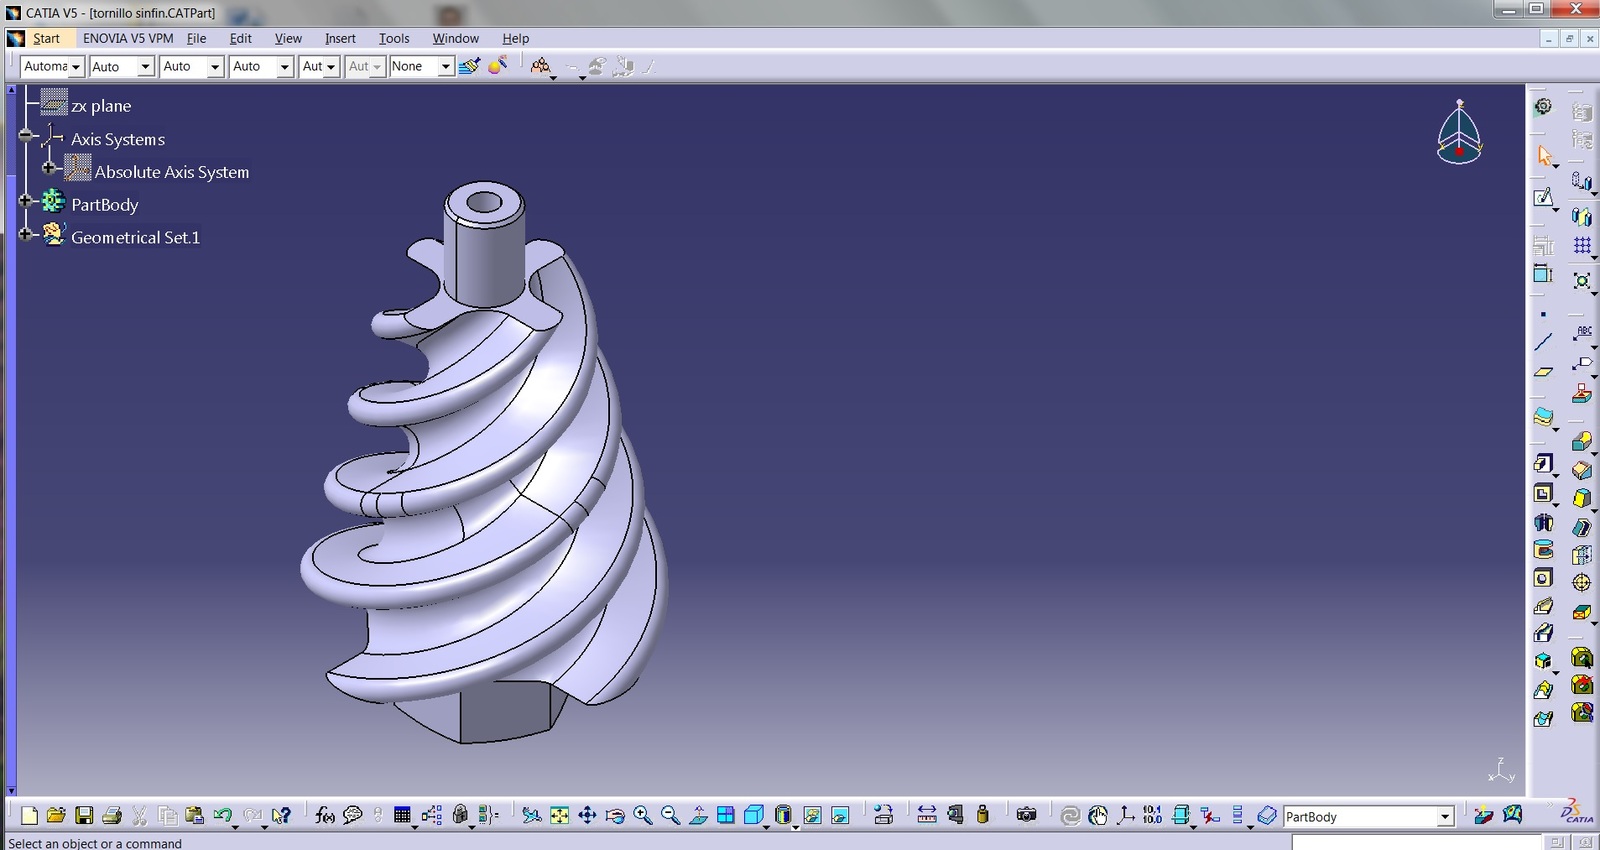
Task: Zoom in with magnifier plus
Action: coord(642,816)
